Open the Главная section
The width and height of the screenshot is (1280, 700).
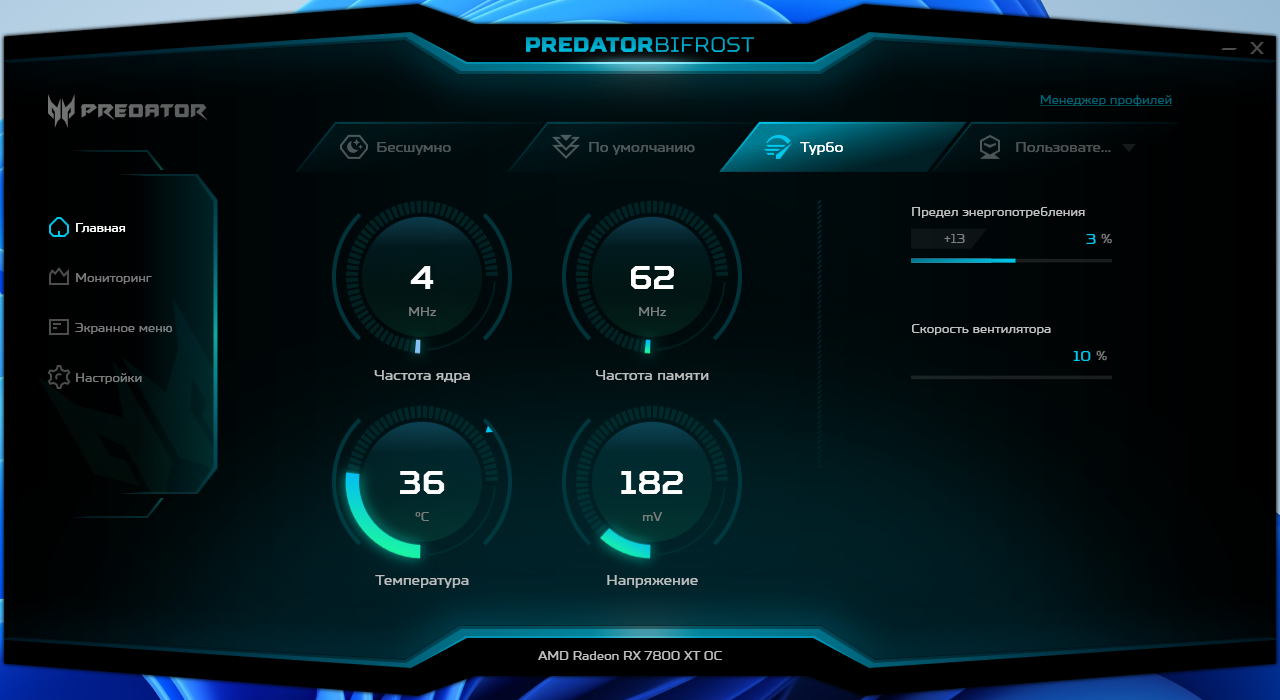click(88, 227)
